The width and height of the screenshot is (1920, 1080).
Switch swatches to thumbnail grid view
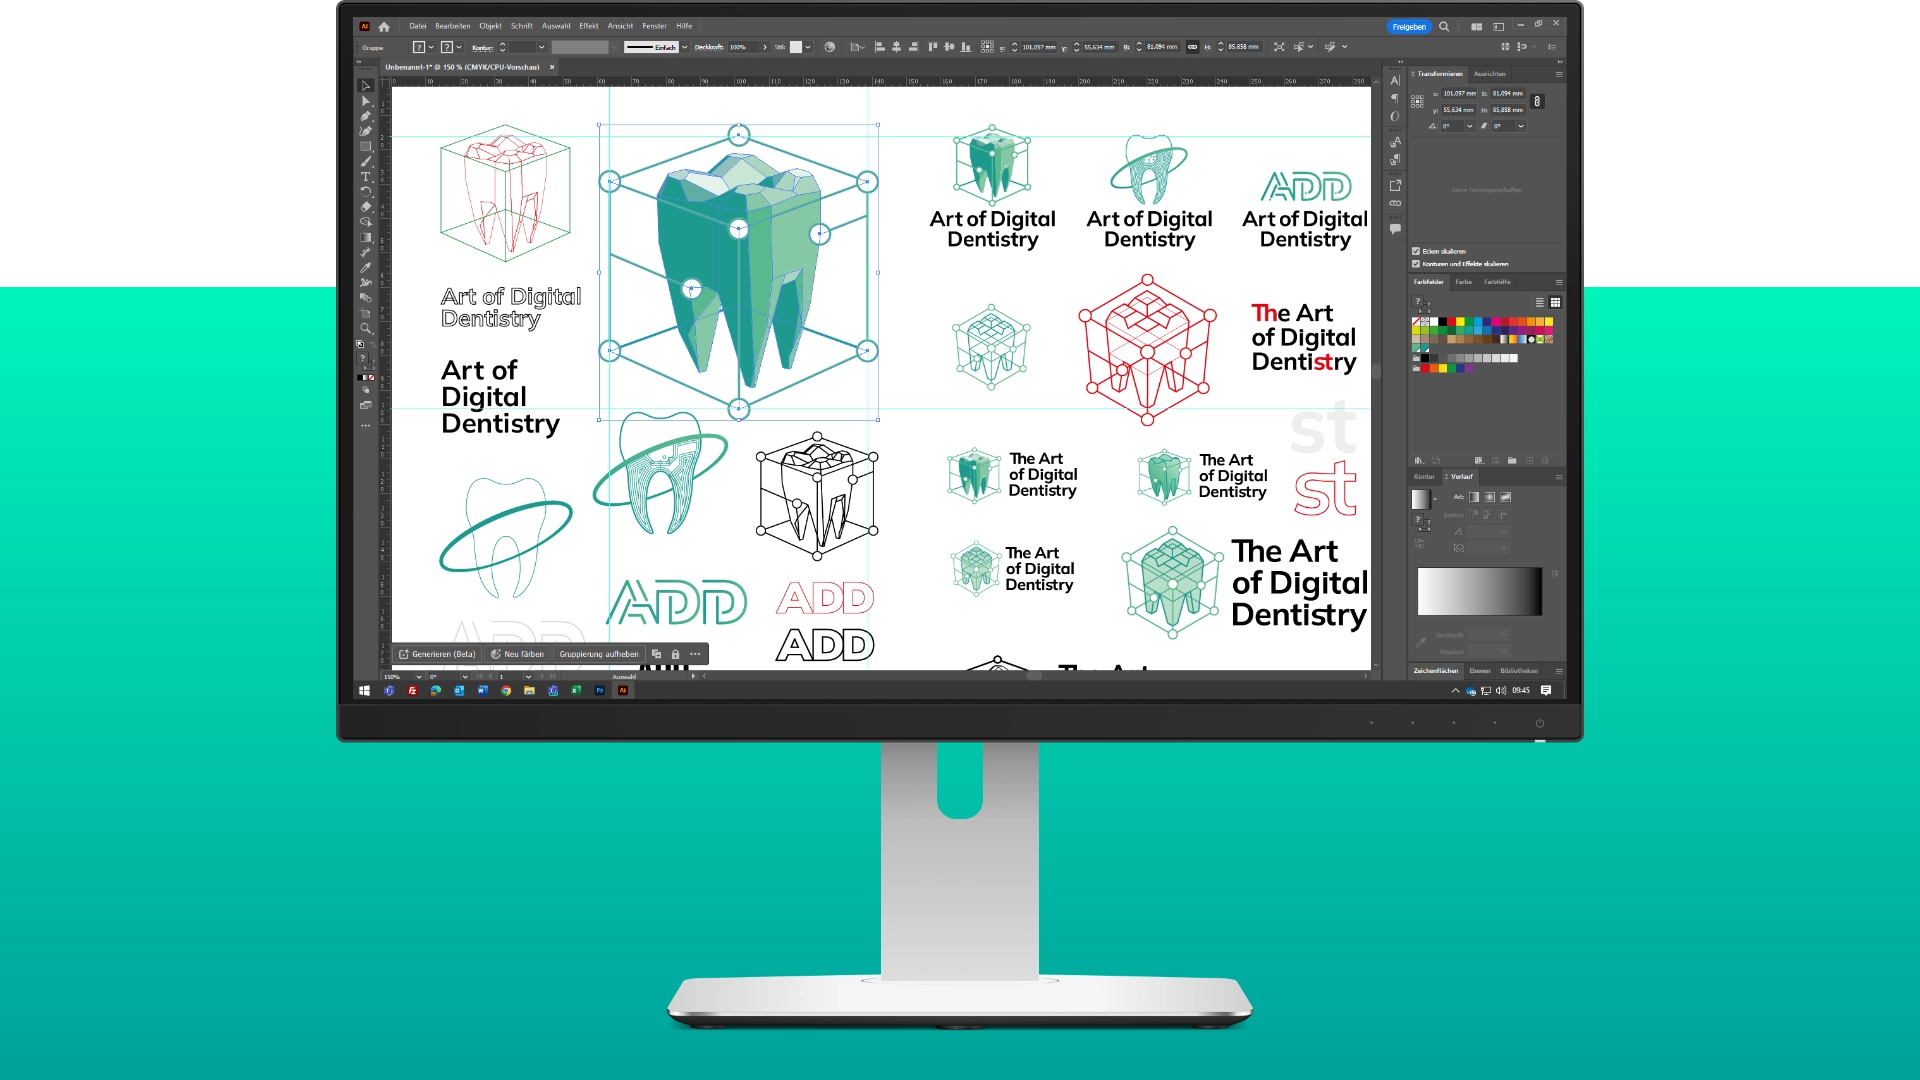coord(1555,302)
